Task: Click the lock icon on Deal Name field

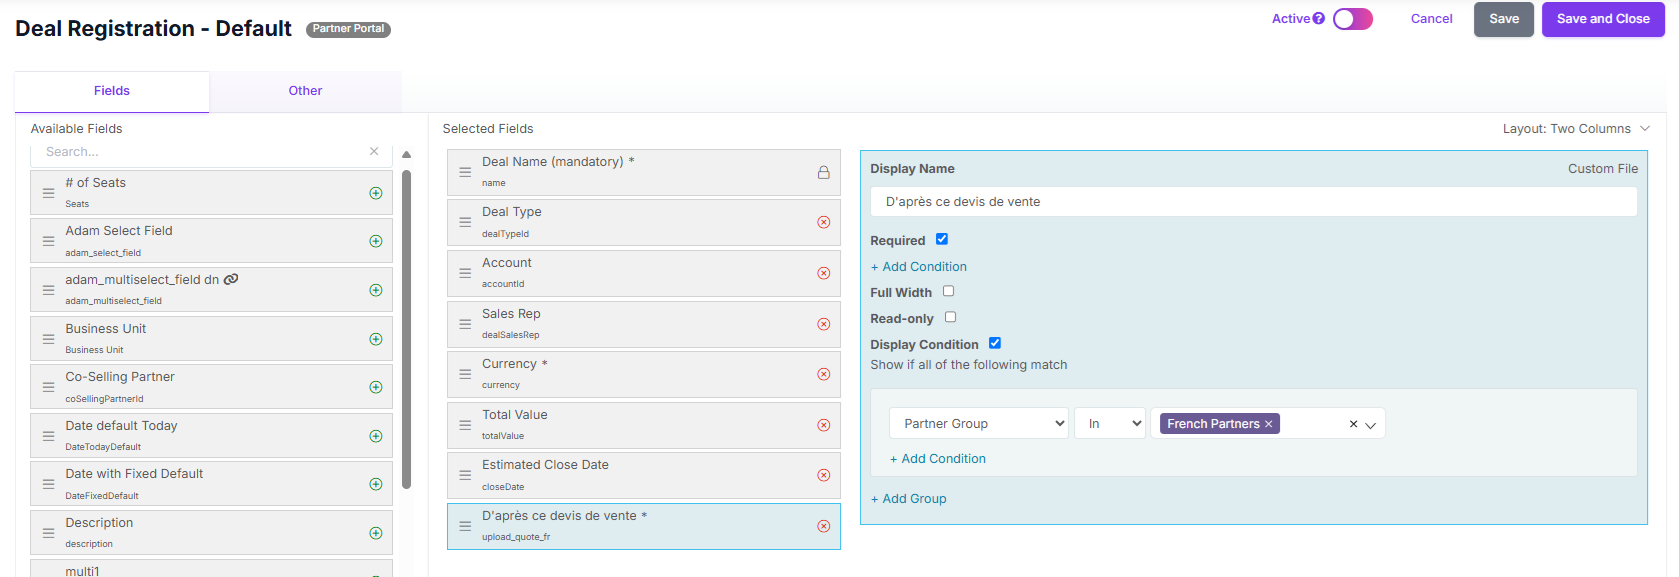Action: (x=824, y=172)
